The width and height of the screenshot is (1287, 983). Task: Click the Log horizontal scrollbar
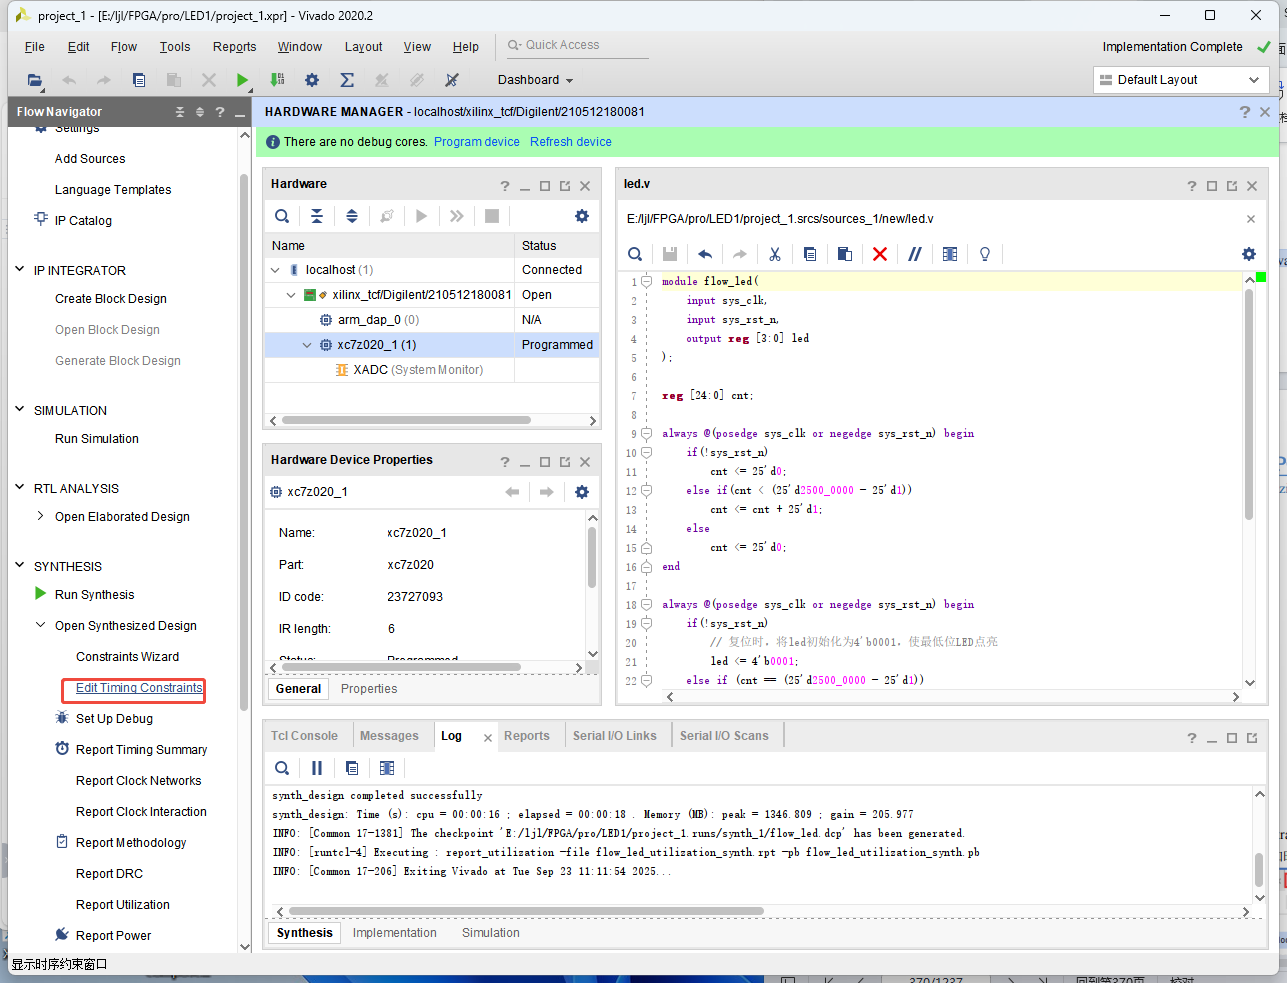[526, 911]
